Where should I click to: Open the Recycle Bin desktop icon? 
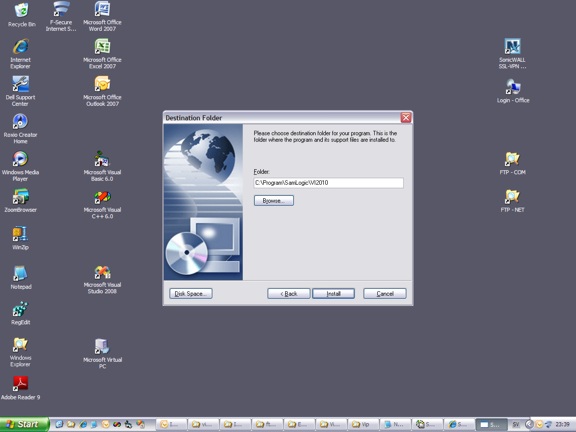pos(21,15)
